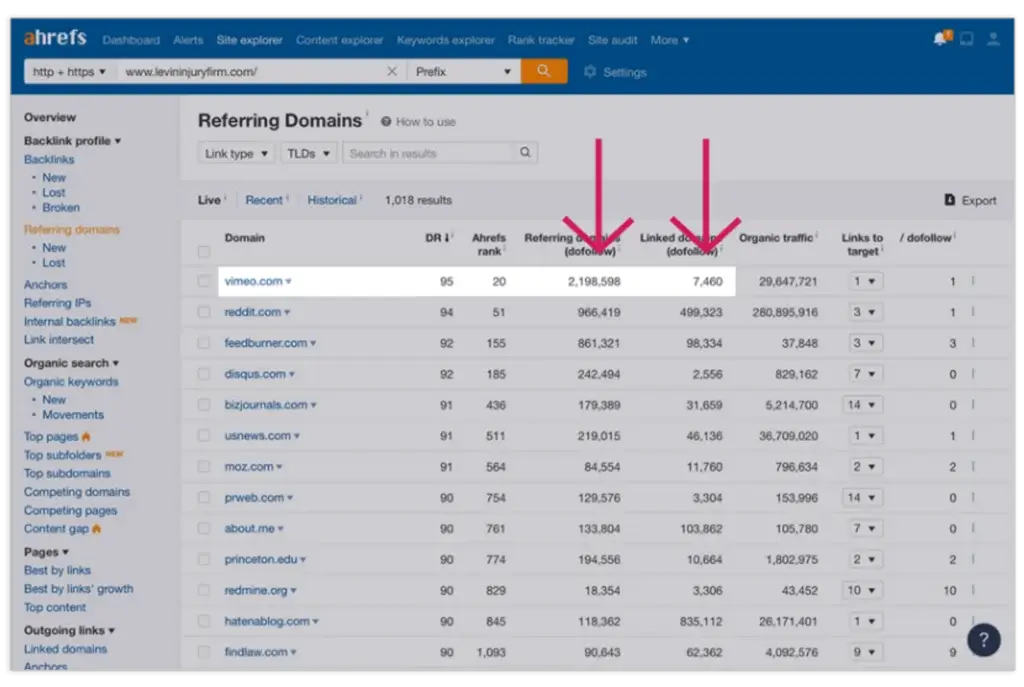Check the reddit.com row checkbox
This screenshot has width=1024, height=687.
(x=204, y=312)
